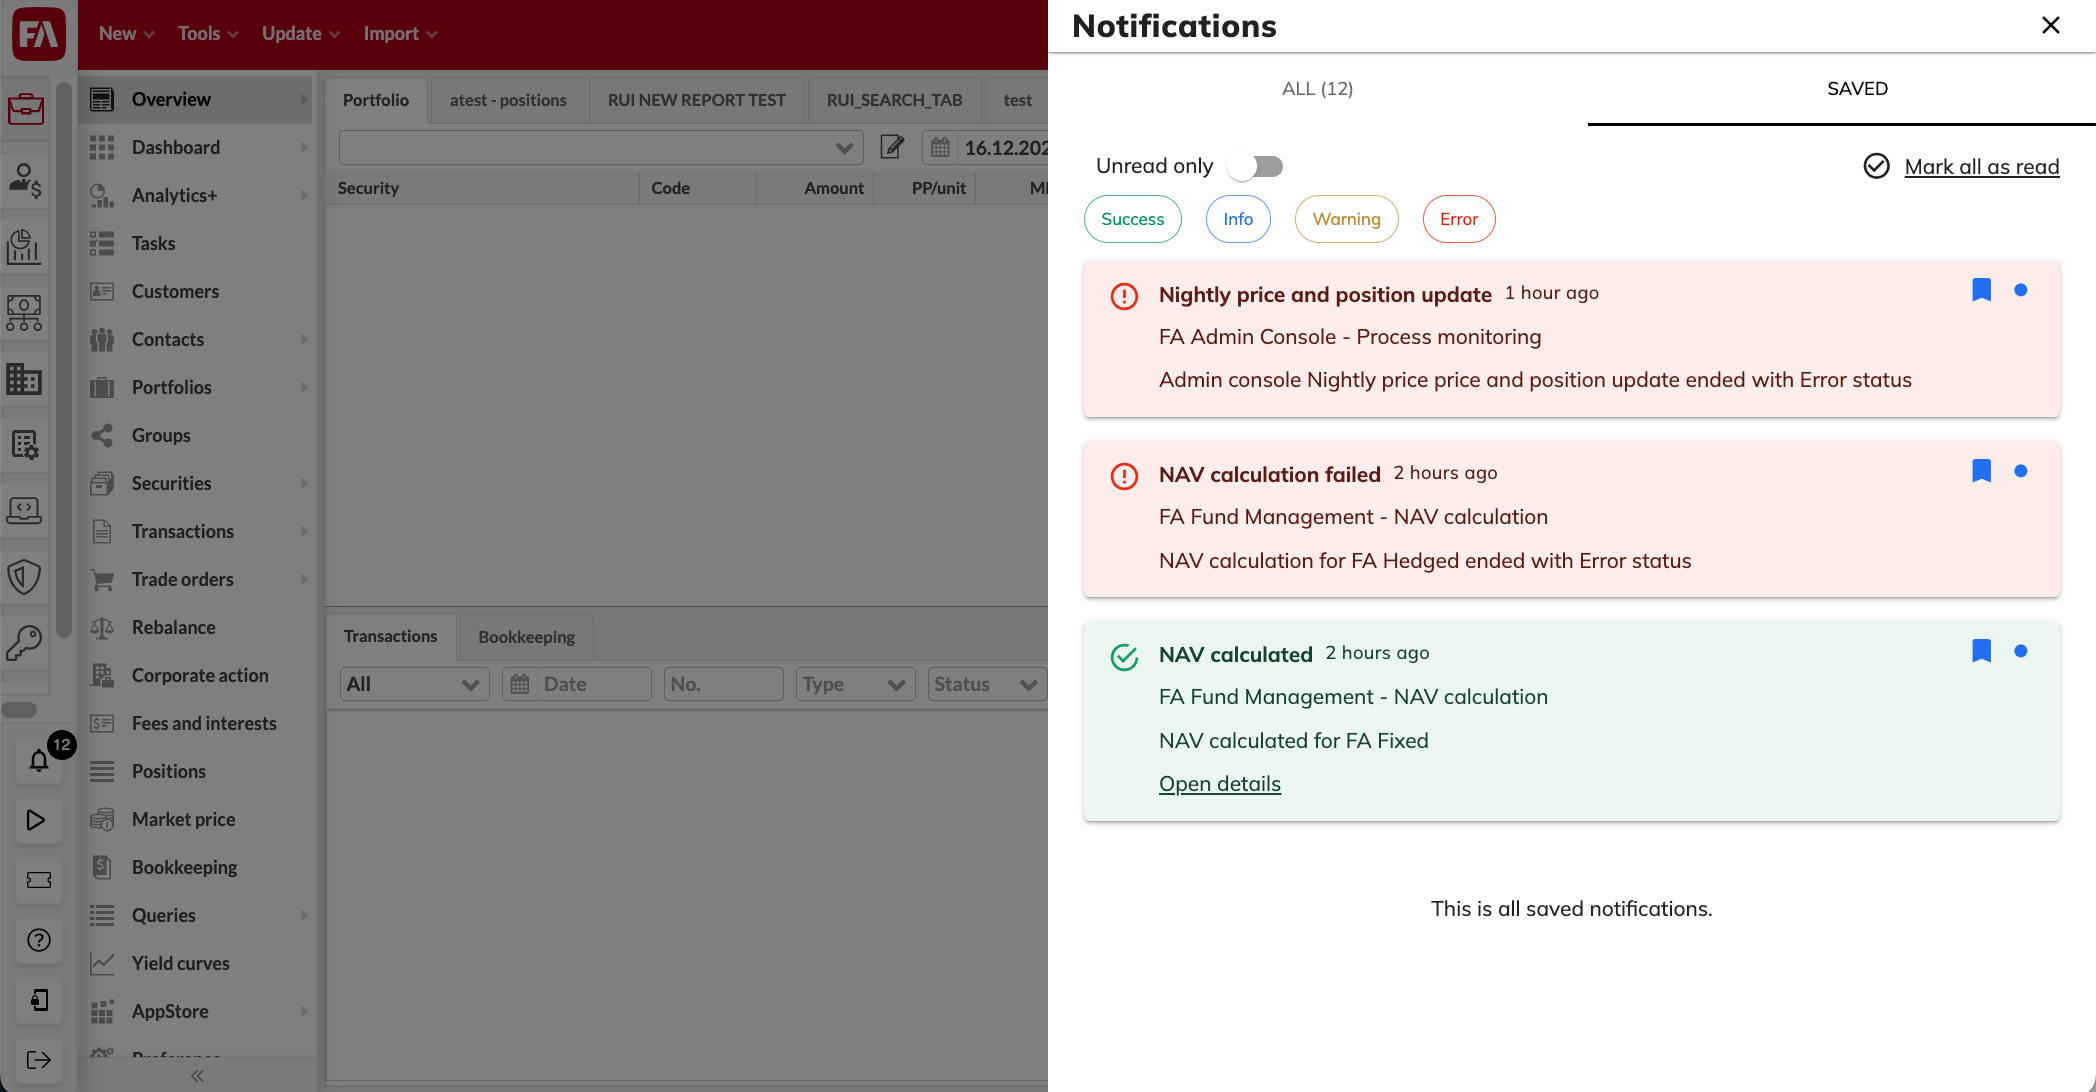Switch to the ALL (12) notifications tab

click(x=1317, y=89)
